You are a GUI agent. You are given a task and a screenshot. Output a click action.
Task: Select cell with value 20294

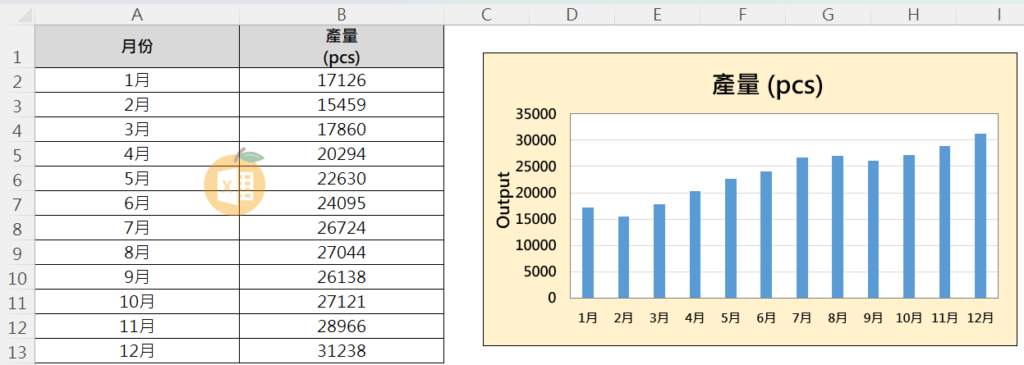click(x=342, y=154)
